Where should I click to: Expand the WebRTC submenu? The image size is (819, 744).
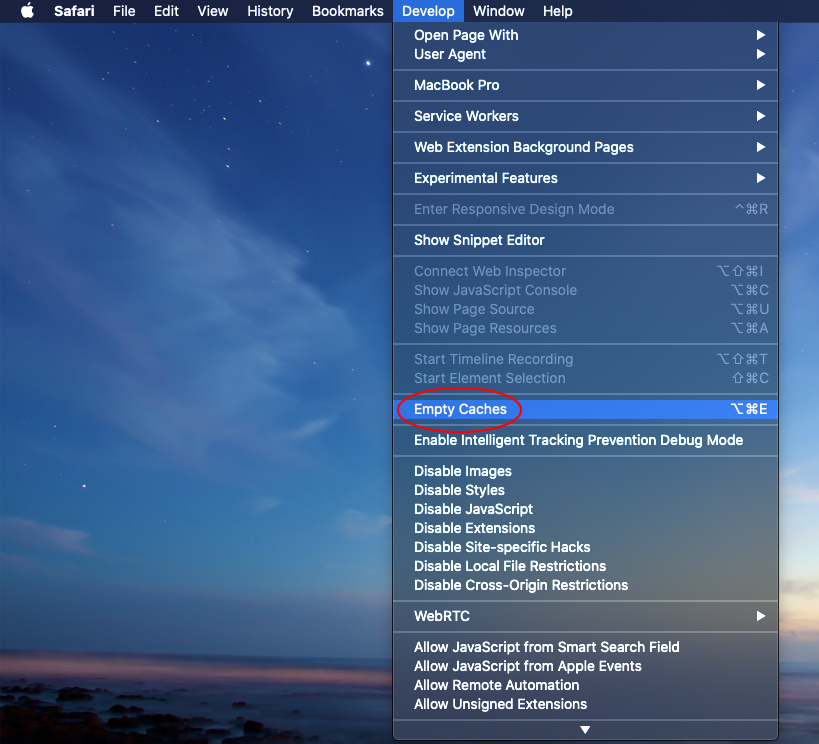click(x=586, y=616)
